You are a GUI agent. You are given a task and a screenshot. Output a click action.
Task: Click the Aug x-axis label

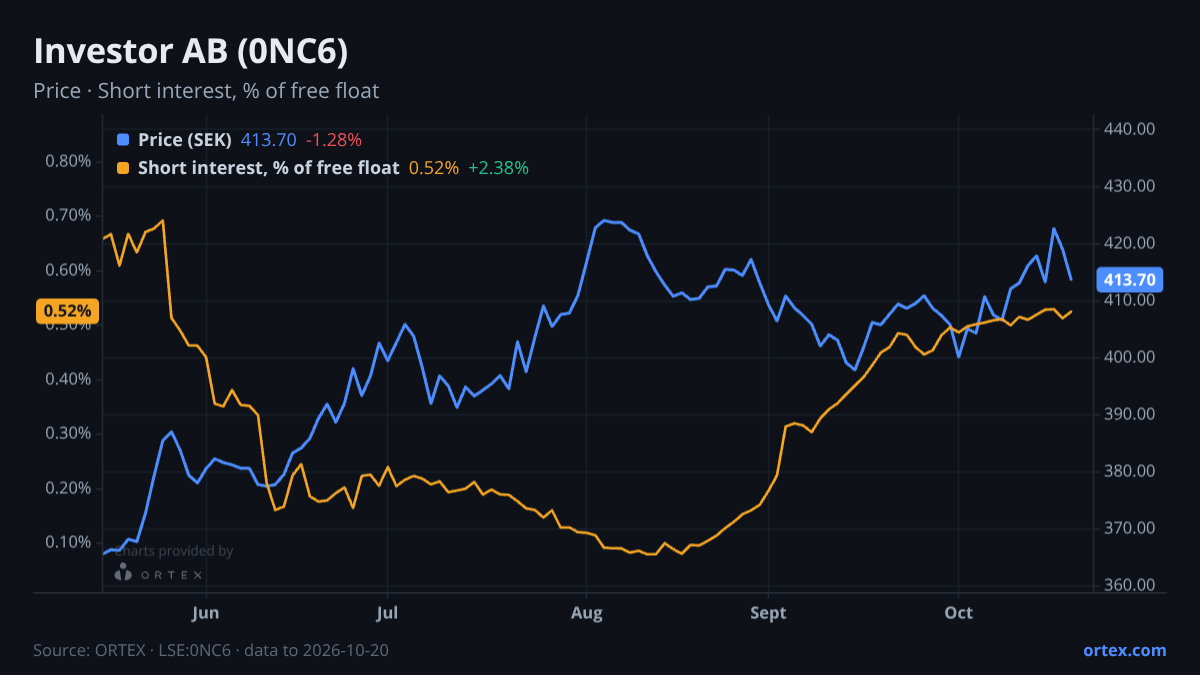(587, 613)
